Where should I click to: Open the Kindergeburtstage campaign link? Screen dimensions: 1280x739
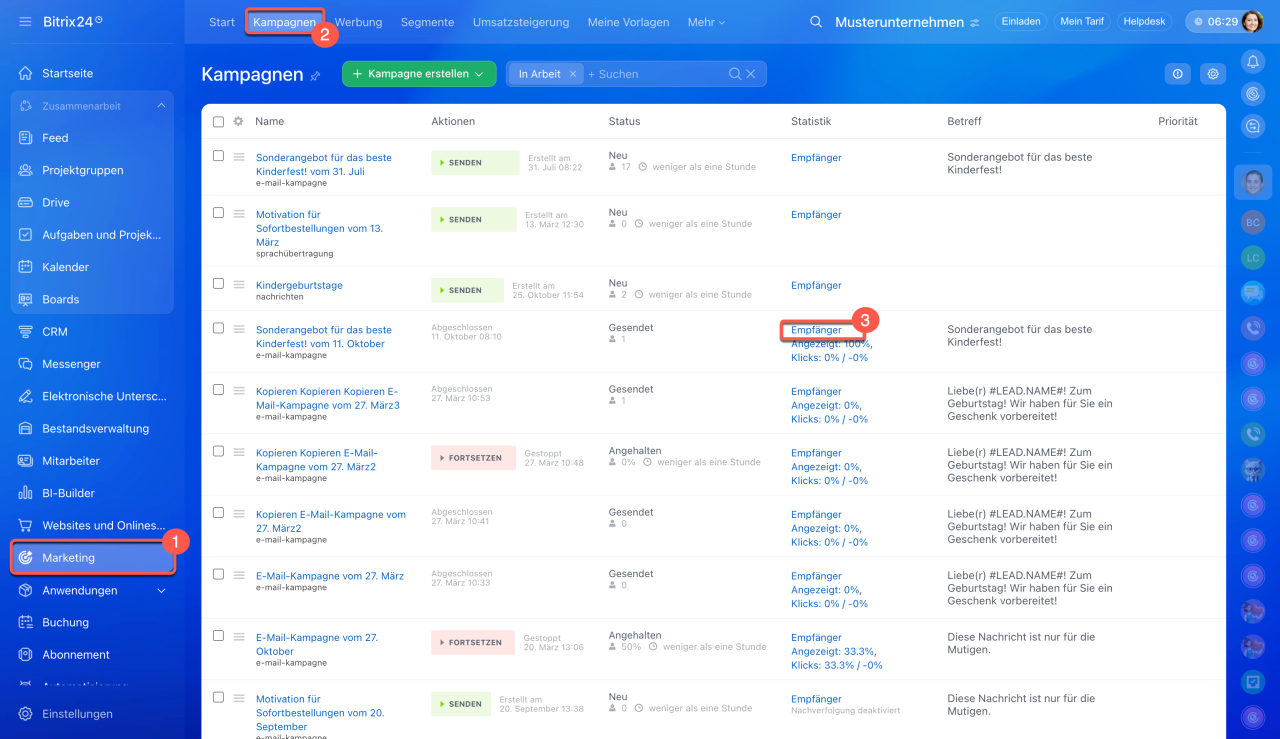[299, 285]
